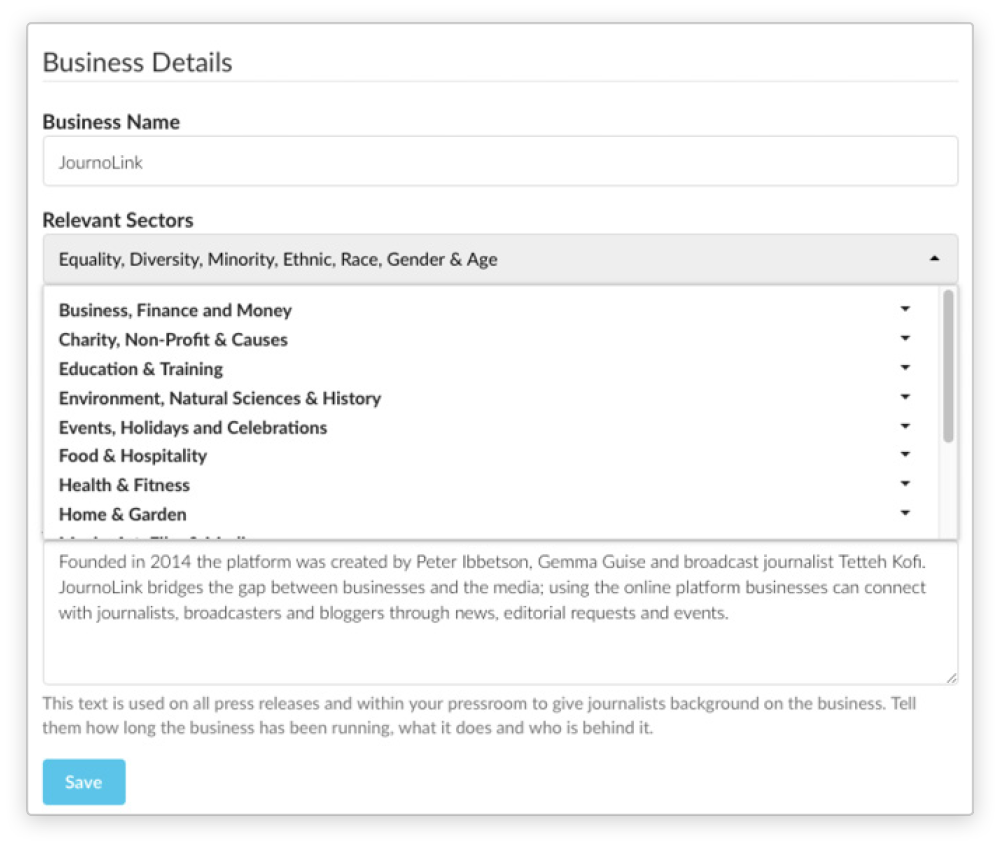Focus the Business Name input field
Screen dimensions: 1000x846
tap(500, 162)
